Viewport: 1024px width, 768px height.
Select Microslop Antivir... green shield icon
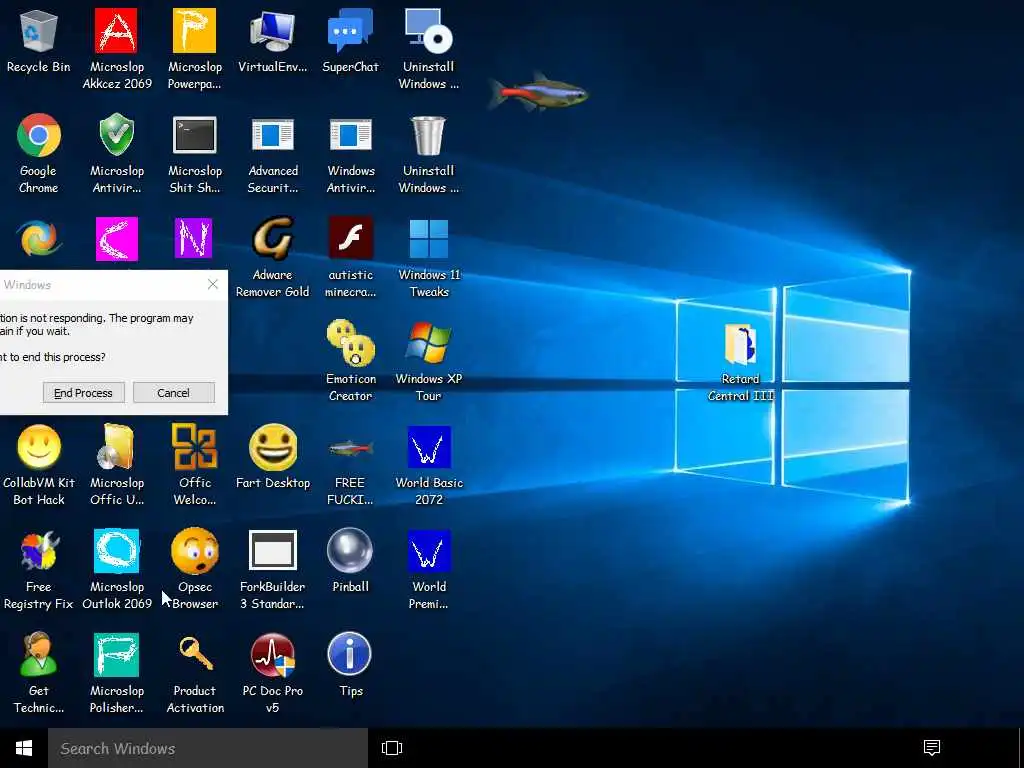click(116, 135)
